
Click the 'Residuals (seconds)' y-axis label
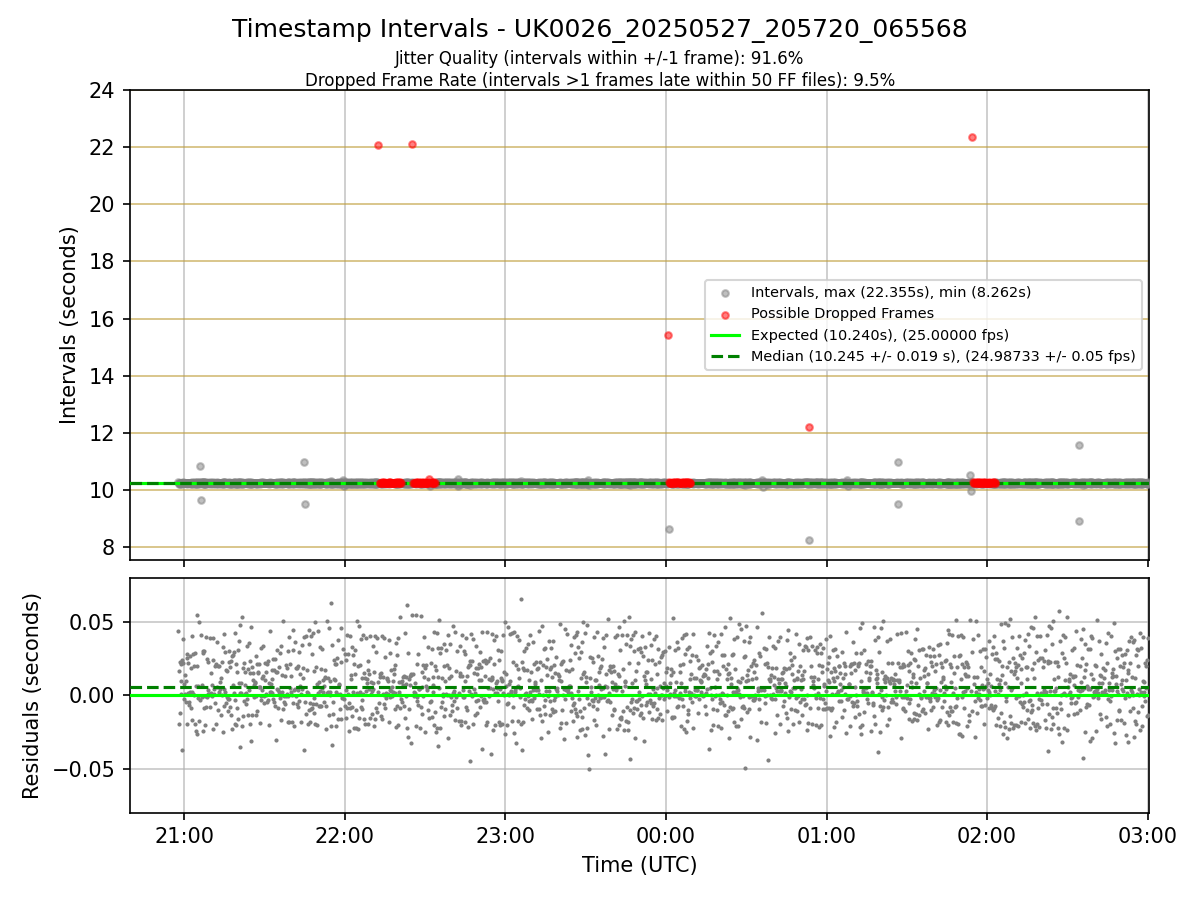pyautogui.click(x=31, y=696)
